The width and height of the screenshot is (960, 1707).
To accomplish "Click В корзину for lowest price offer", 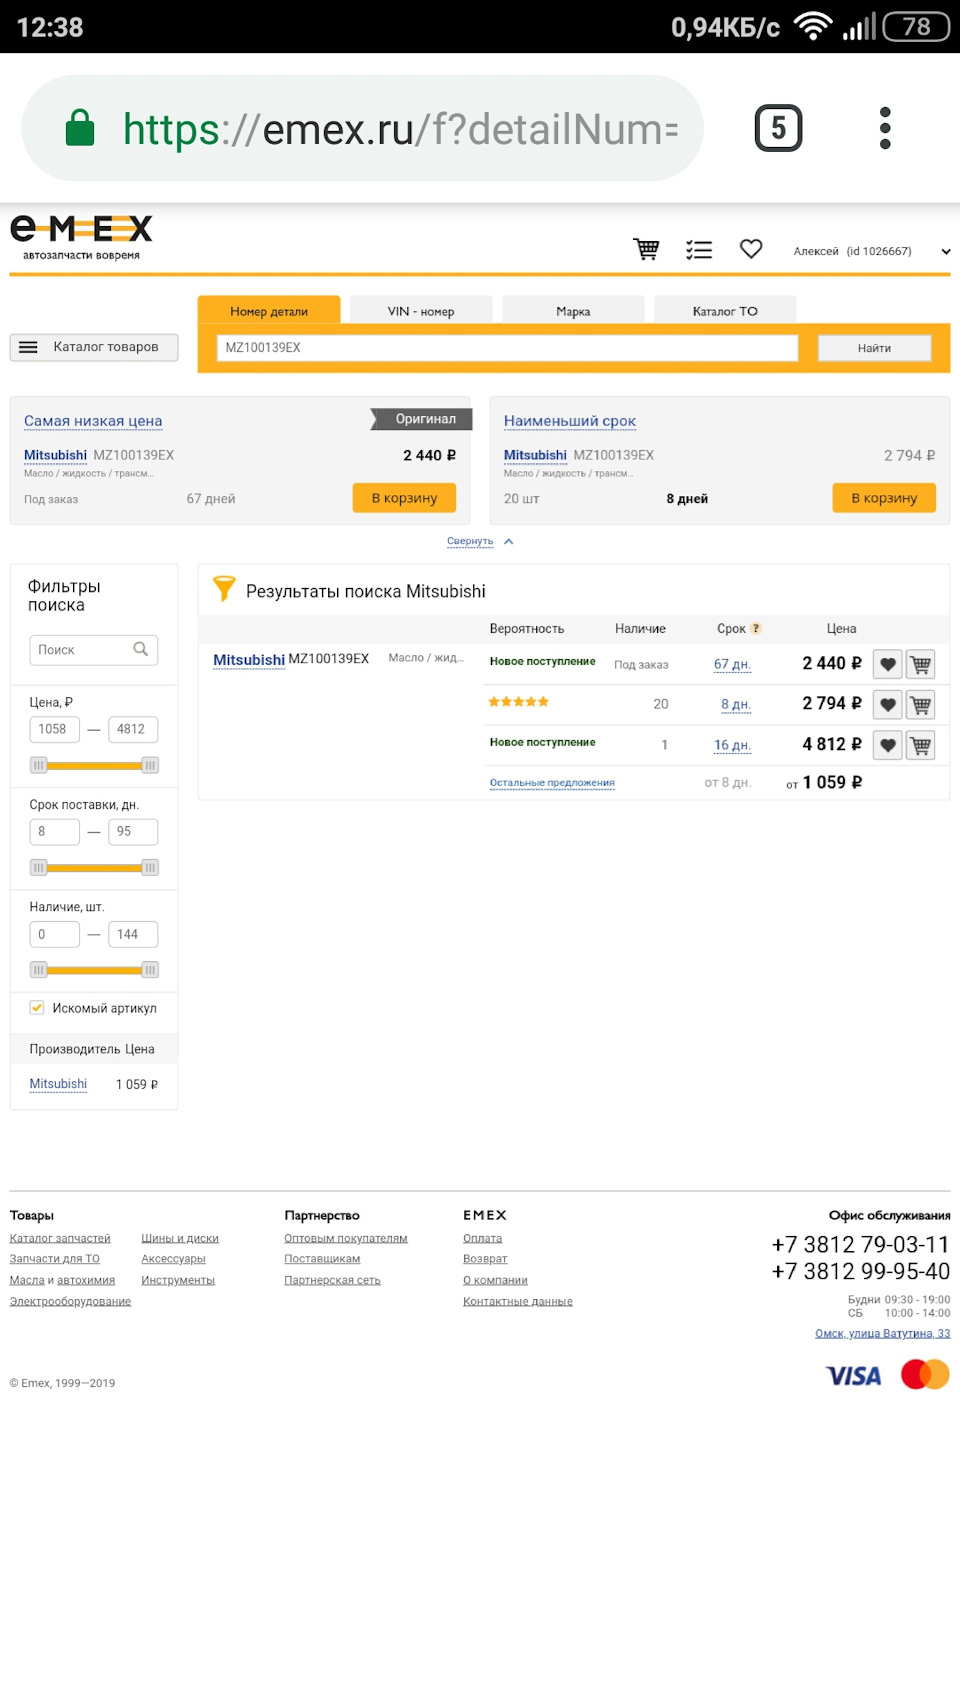I will point(404,498).
